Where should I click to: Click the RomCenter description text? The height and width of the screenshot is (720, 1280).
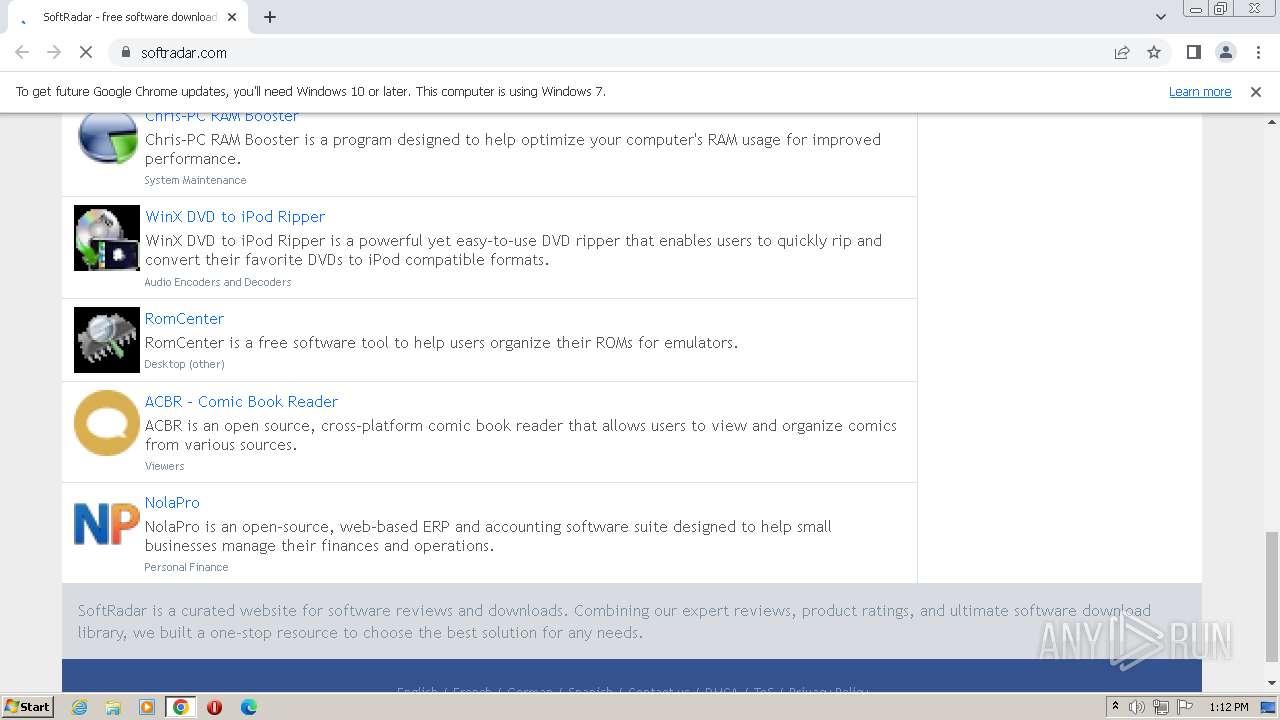pos(441,342)
